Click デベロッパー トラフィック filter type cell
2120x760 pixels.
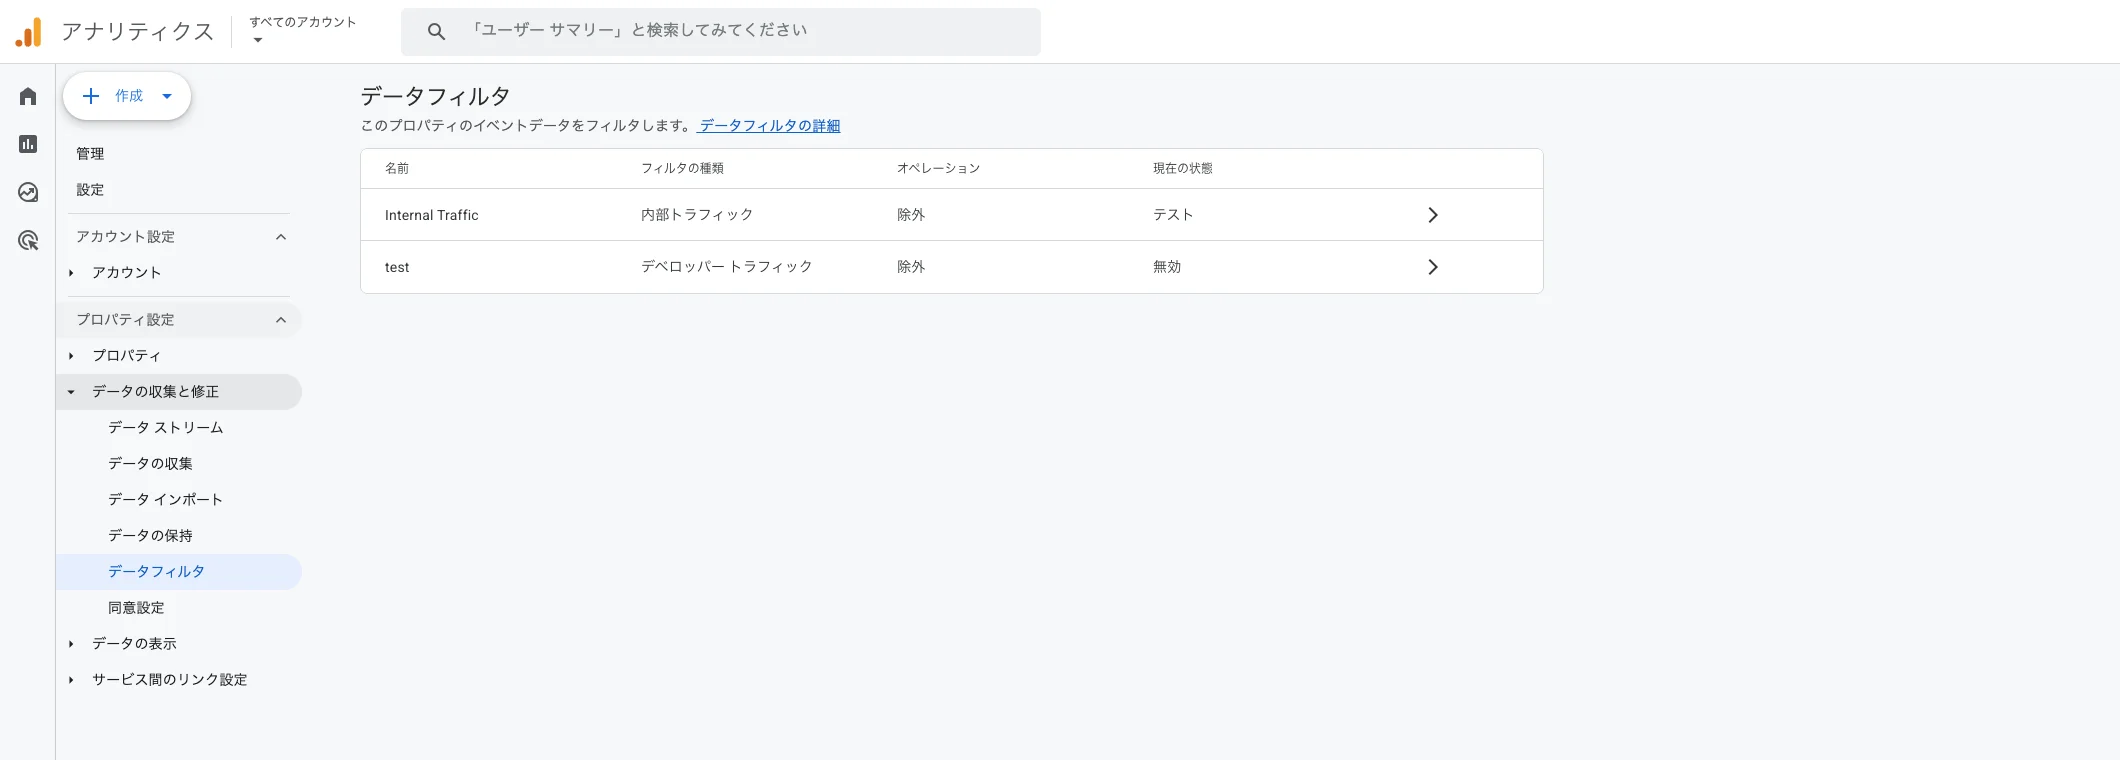pos(727,267)
